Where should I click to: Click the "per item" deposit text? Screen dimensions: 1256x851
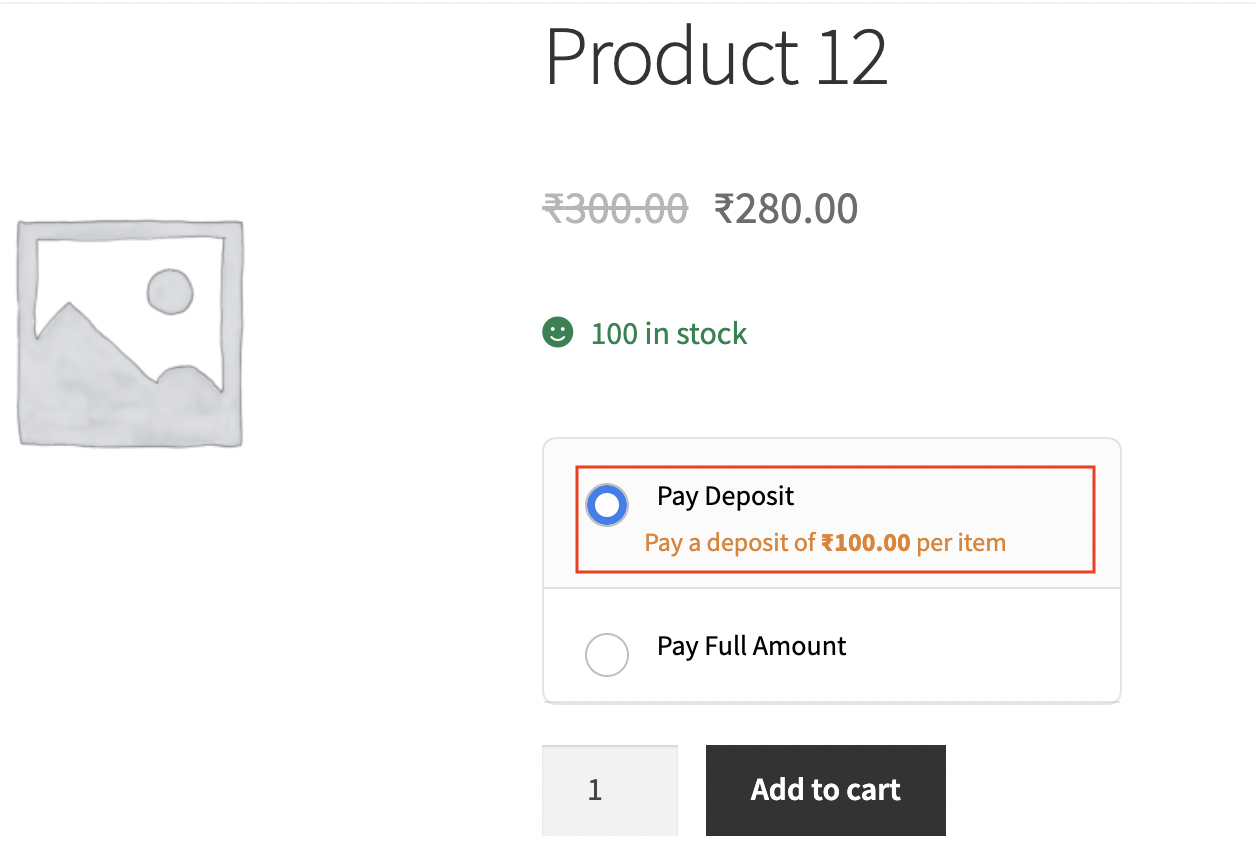click(x=961, y=543)
